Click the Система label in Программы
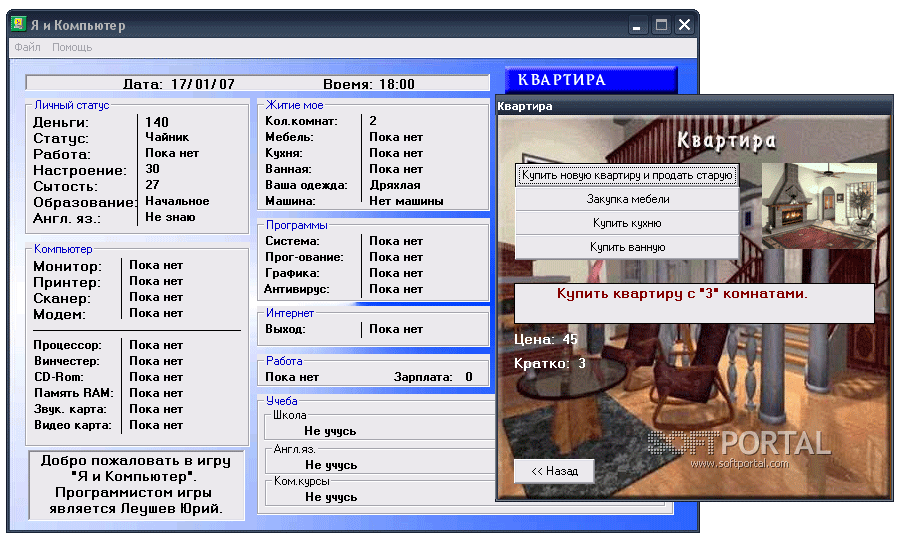 click(x=292, y=241)
